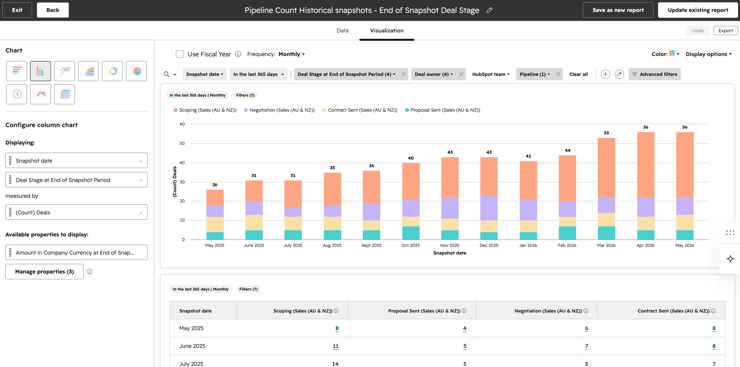Select the summary KPI chart type
Viewport: 740px width, 367px height.
pyautogui.click(x=17, y=94)
